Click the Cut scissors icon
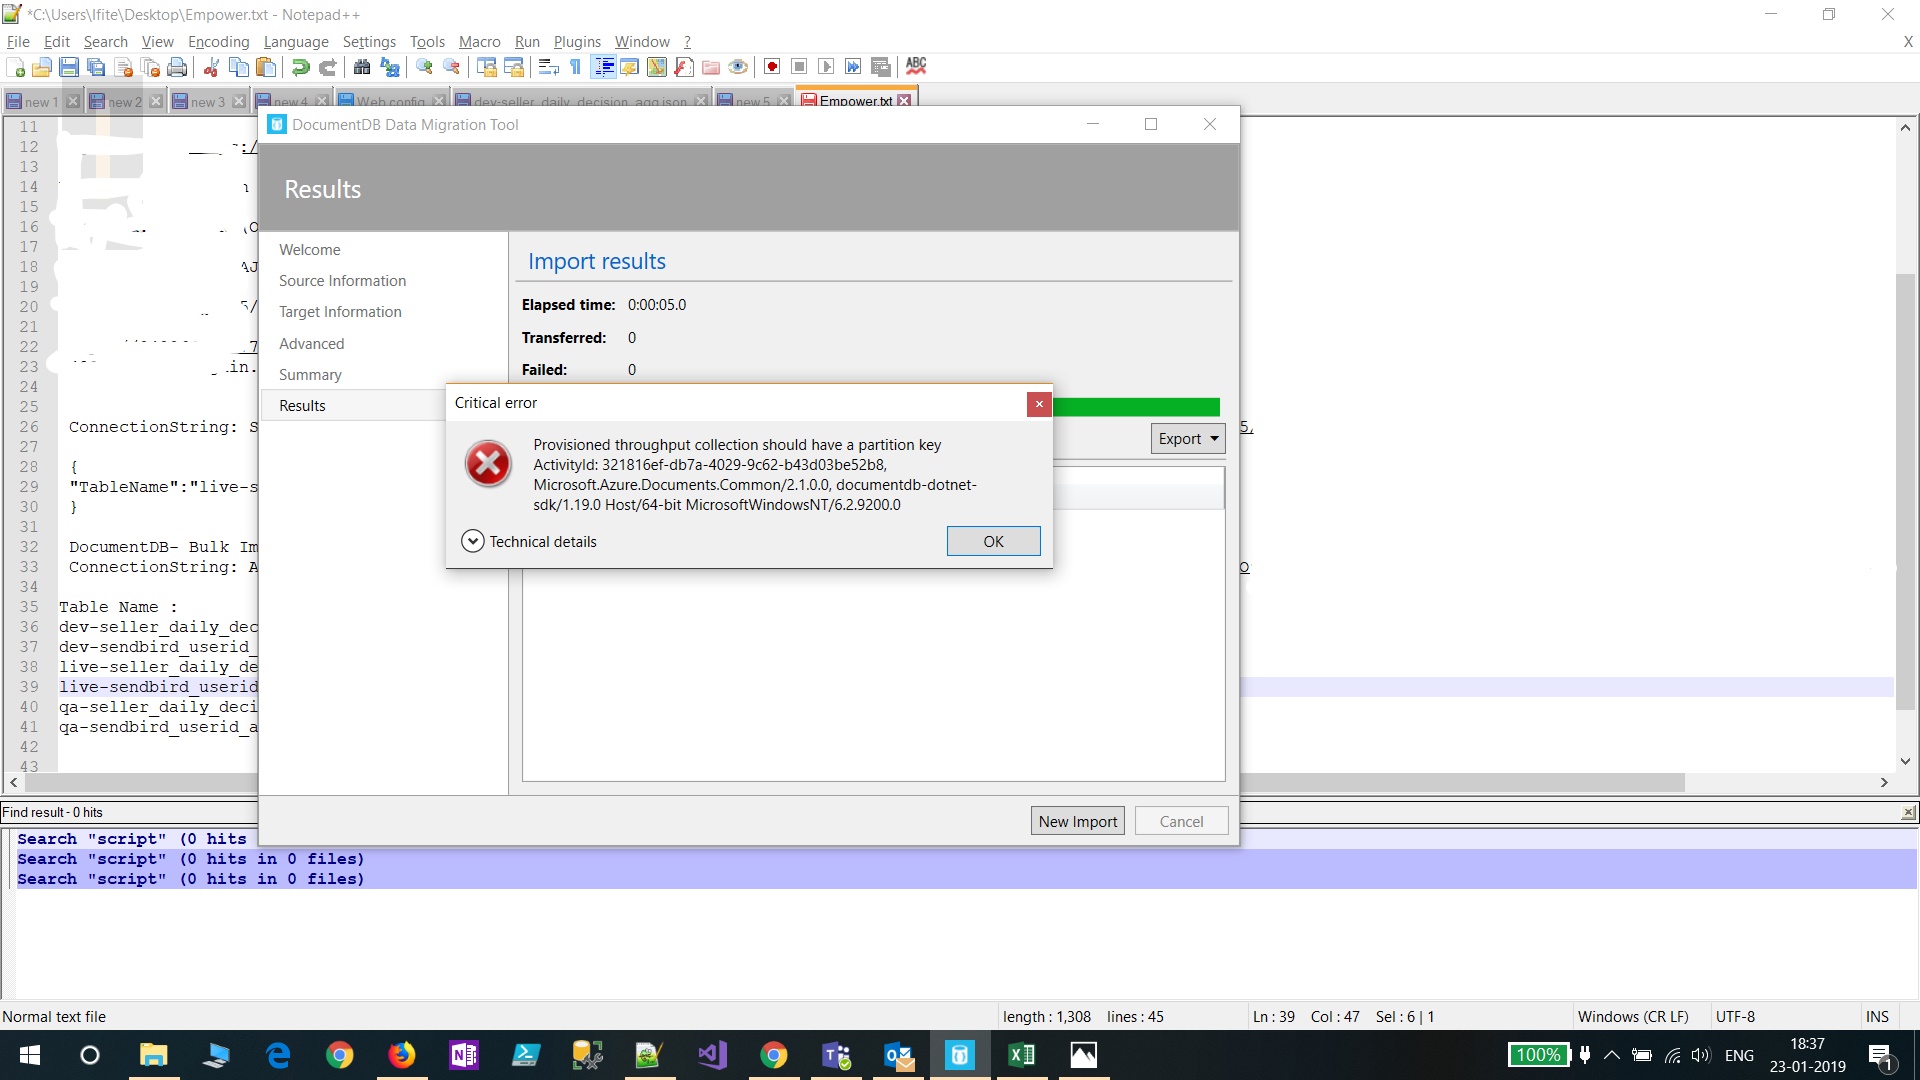Image resolution: width=1920 pixels, height=1080 pixels. point(212,67)
